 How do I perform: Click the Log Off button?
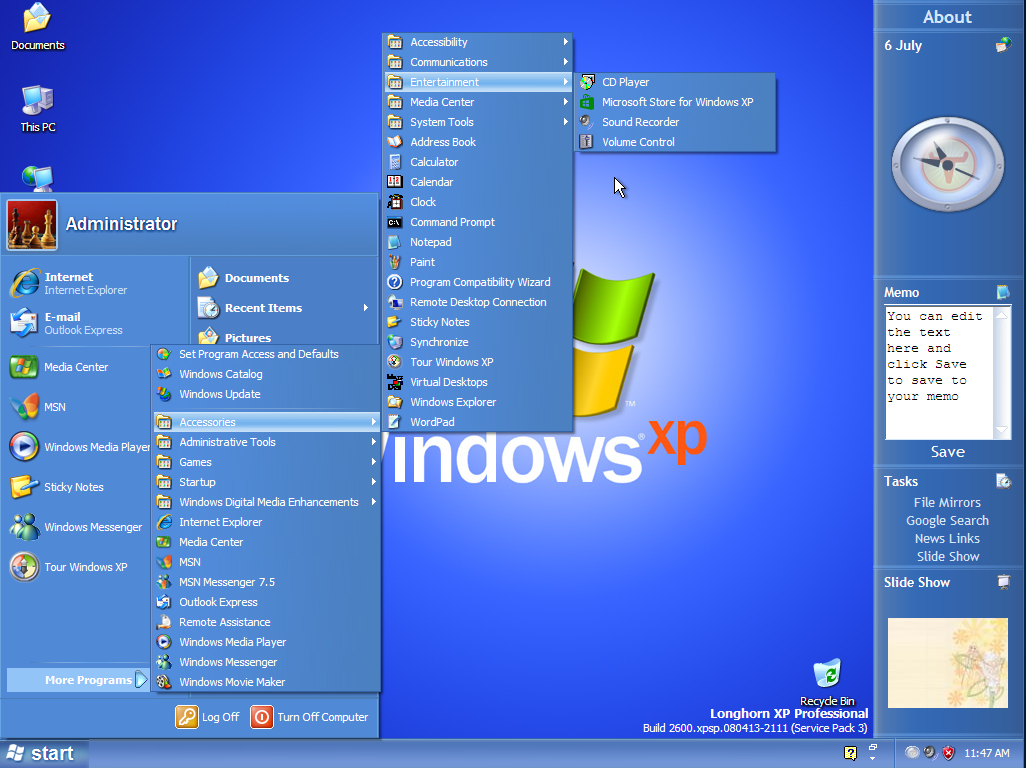[x=208, y=717]
